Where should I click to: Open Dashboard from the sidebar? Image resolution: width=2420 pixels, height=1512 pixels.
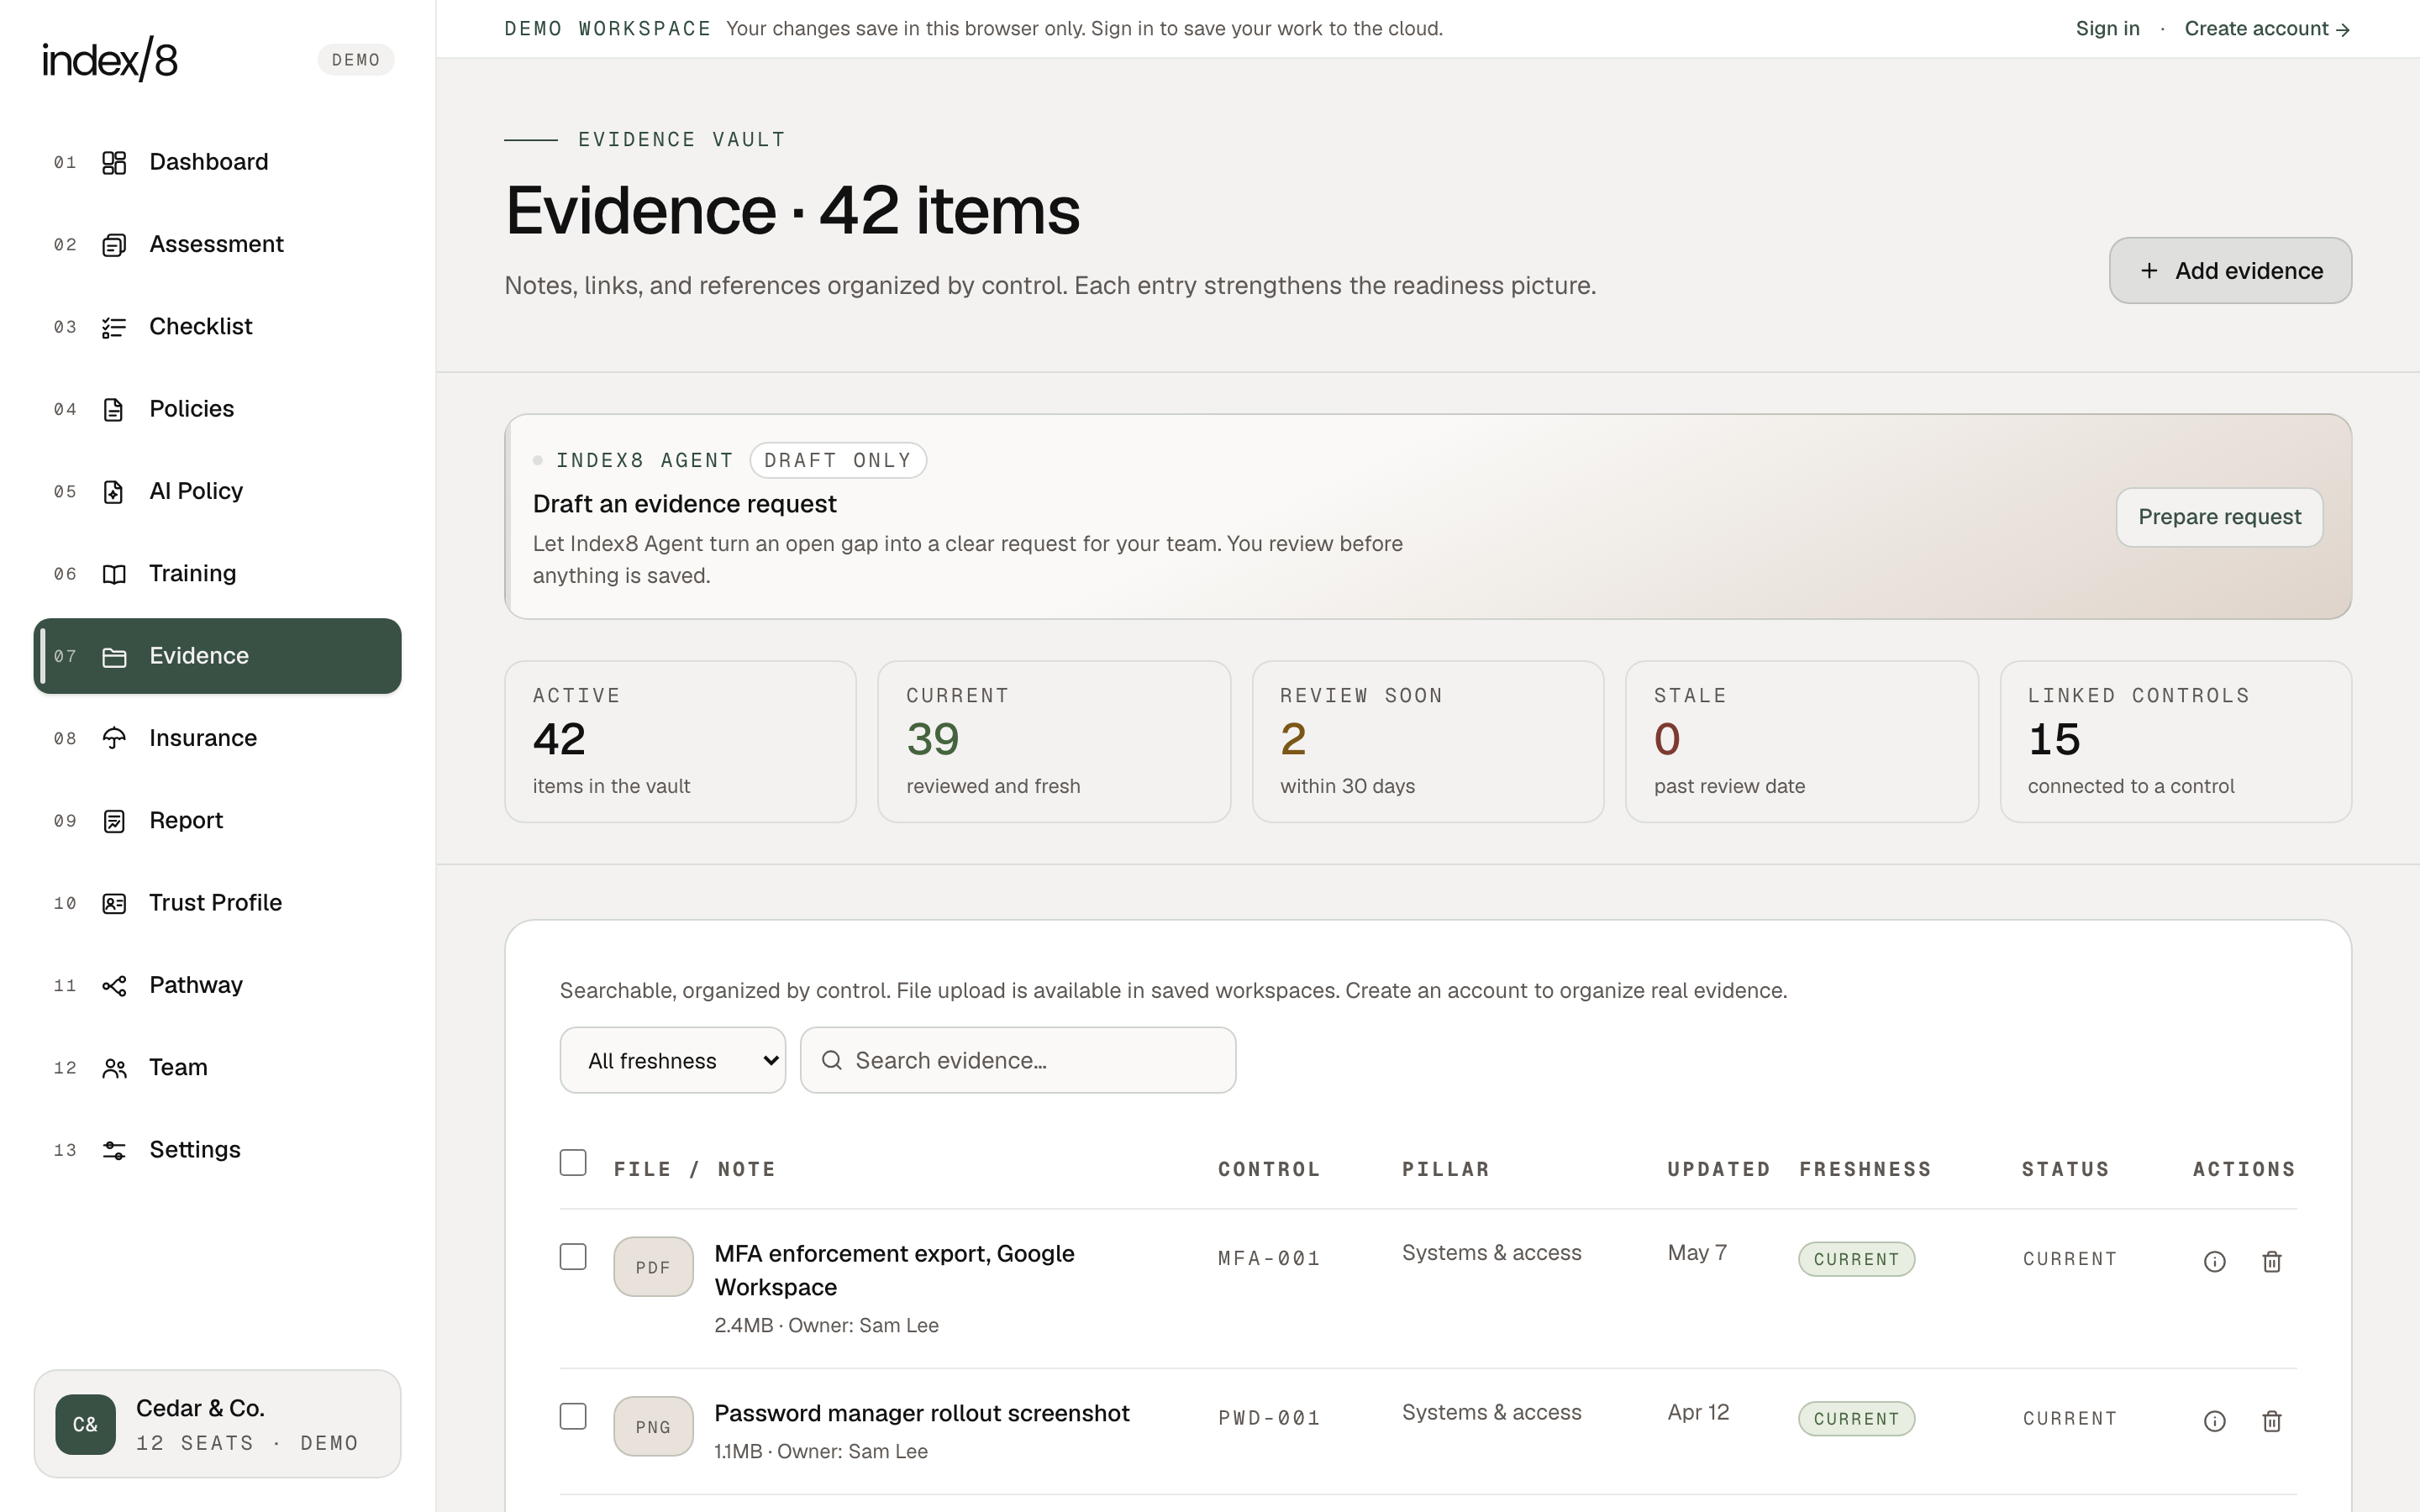click(217, 162)
